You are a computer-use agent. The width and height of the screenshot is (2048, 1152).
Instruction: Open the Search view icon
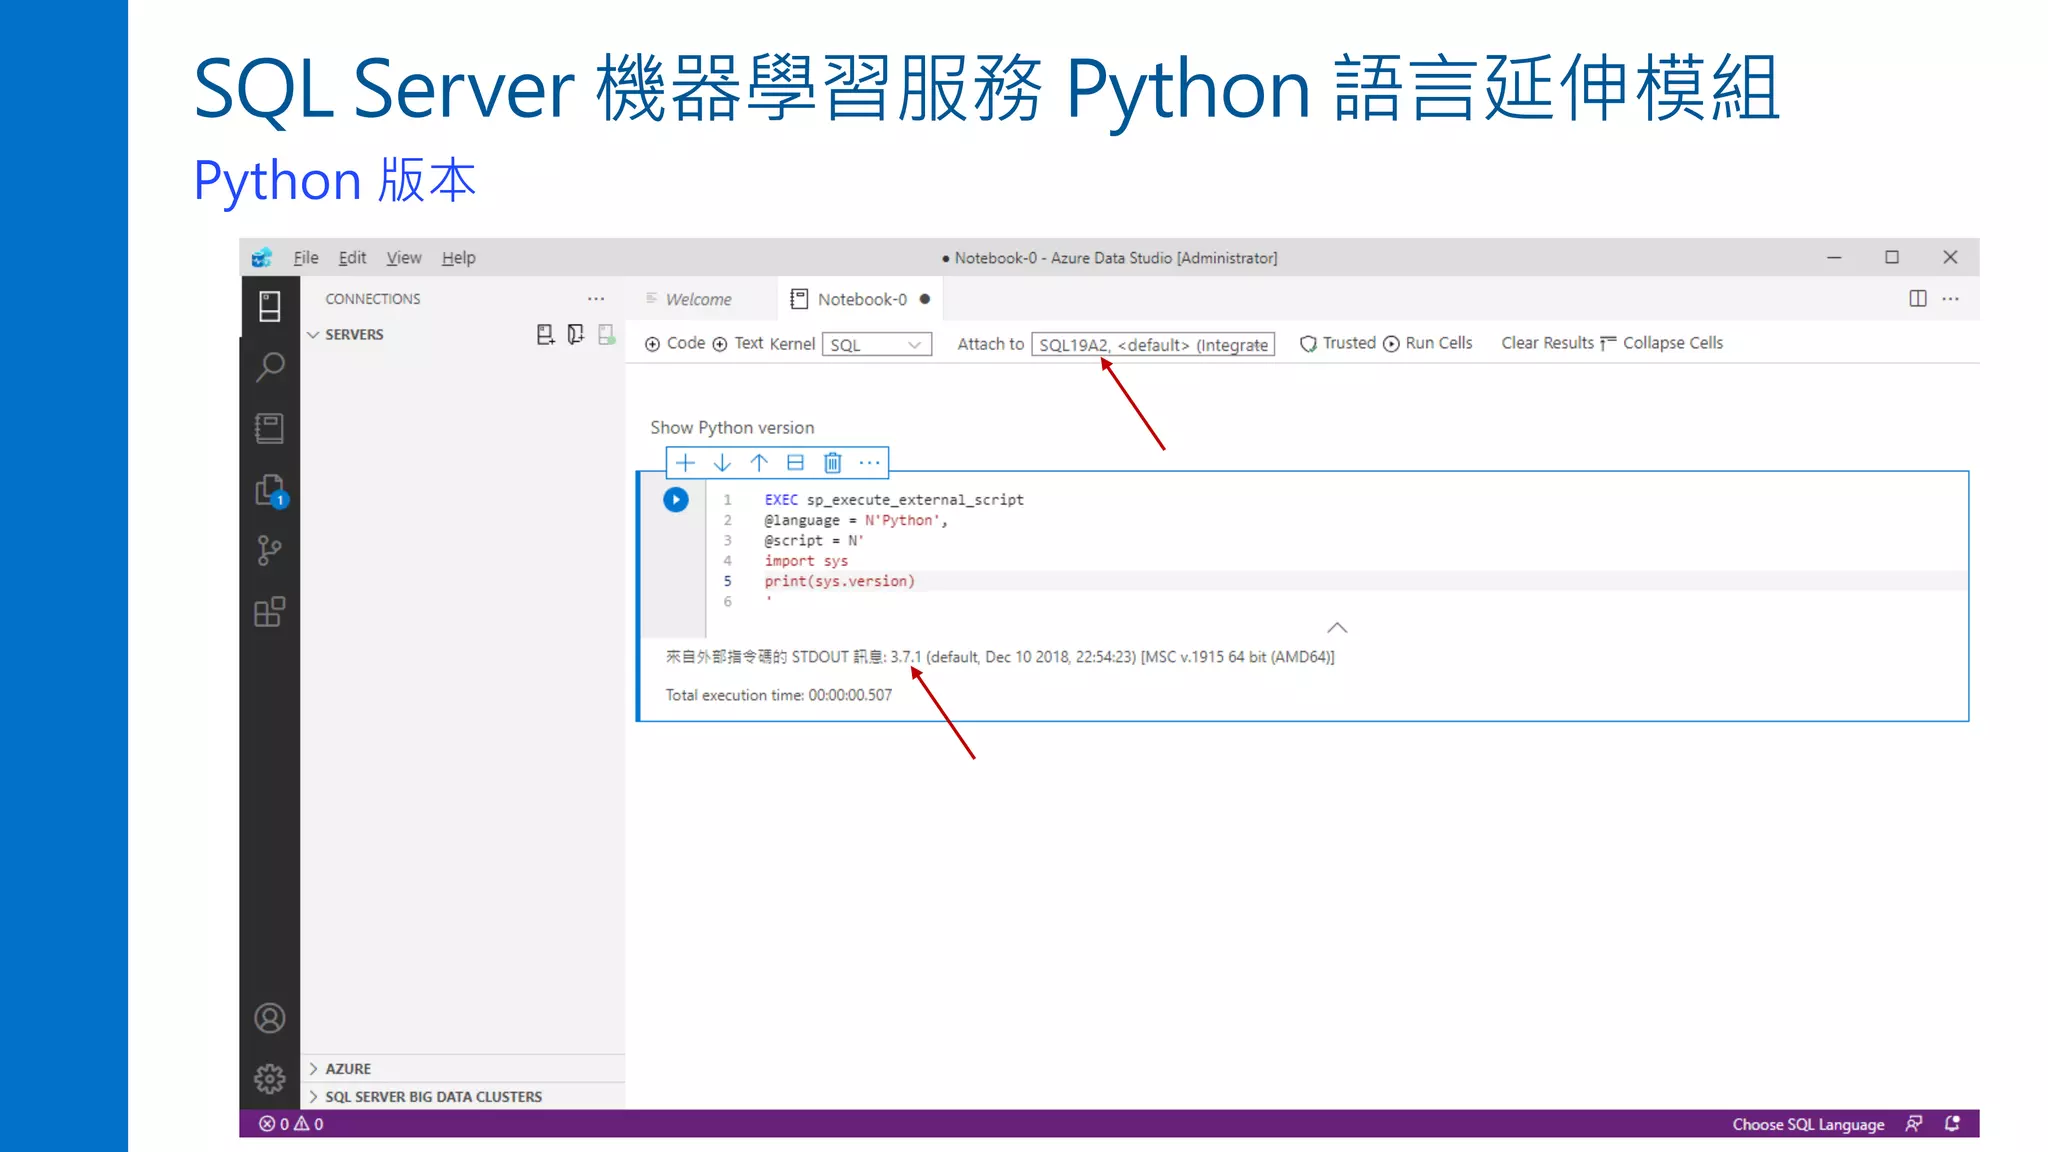[269, 367]
